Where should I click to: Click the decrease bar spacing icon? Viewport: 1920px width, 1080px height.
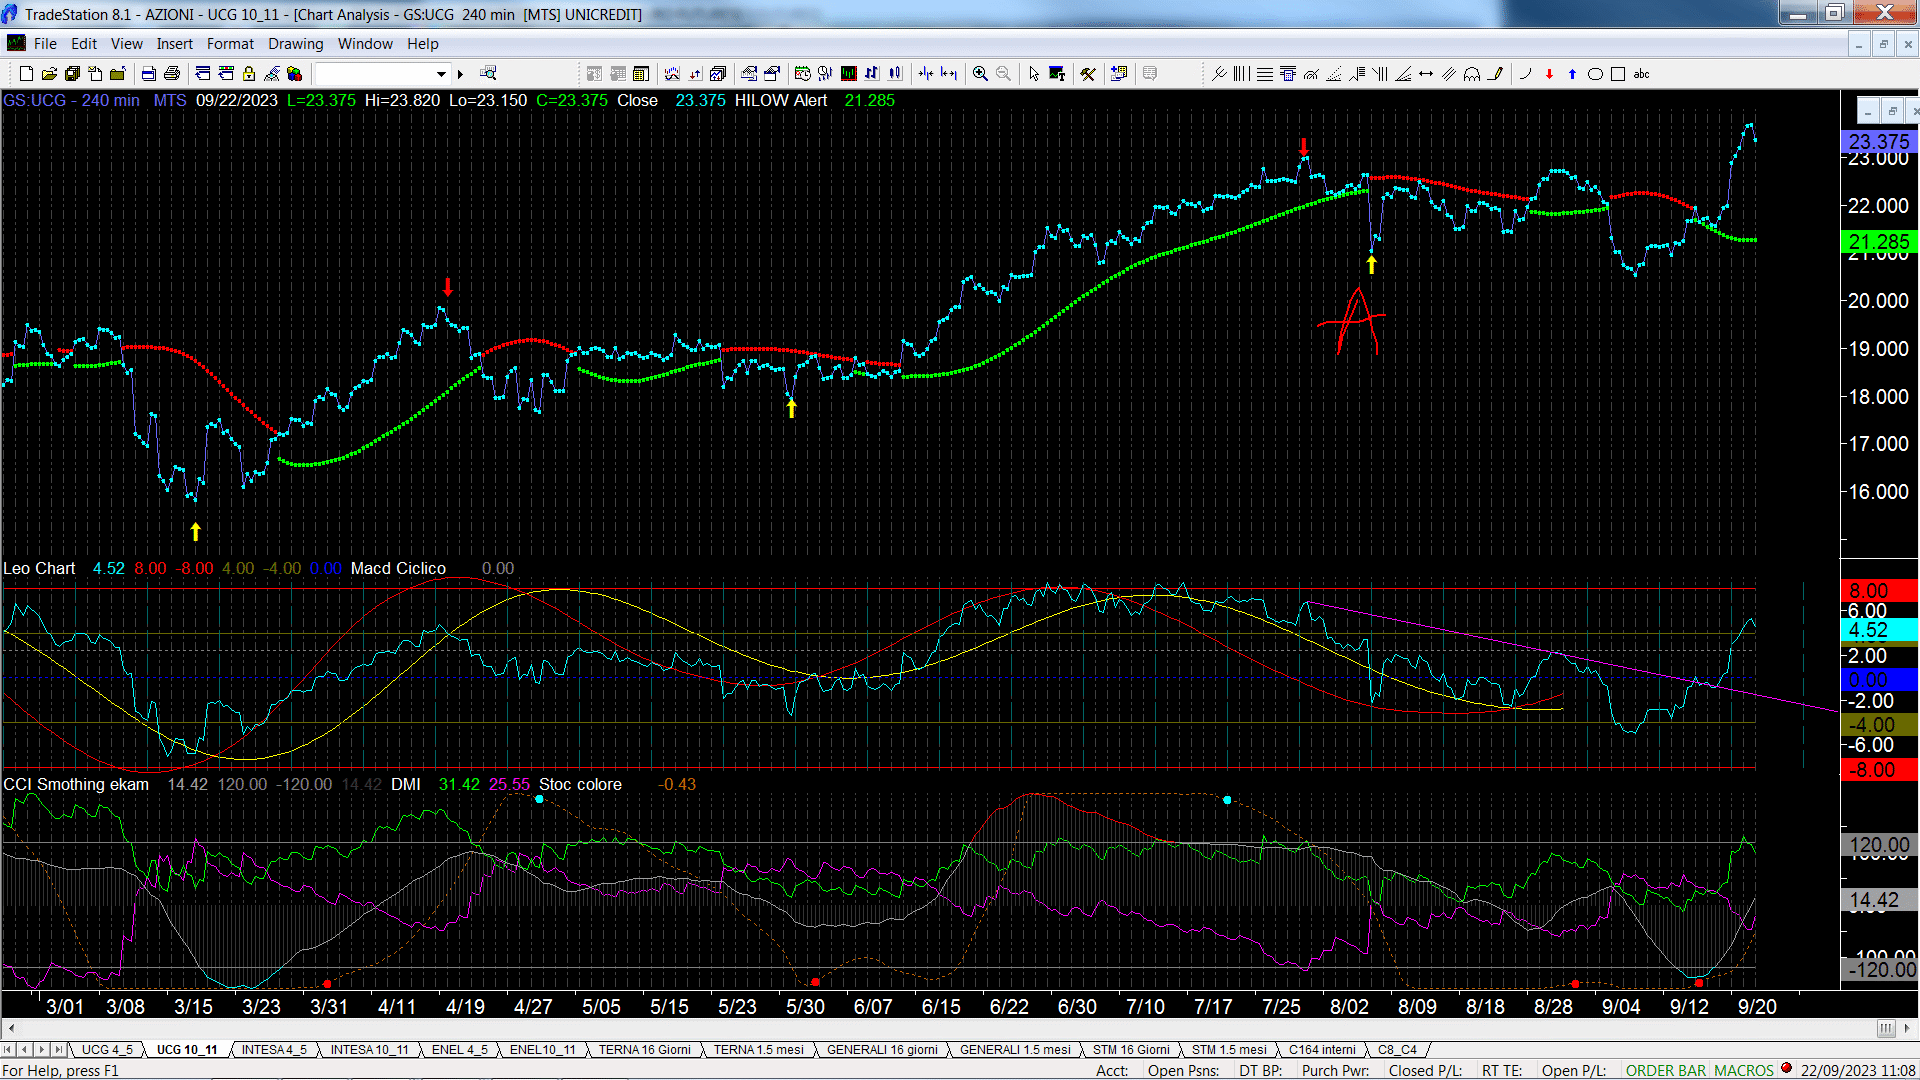tap(926, 74)
